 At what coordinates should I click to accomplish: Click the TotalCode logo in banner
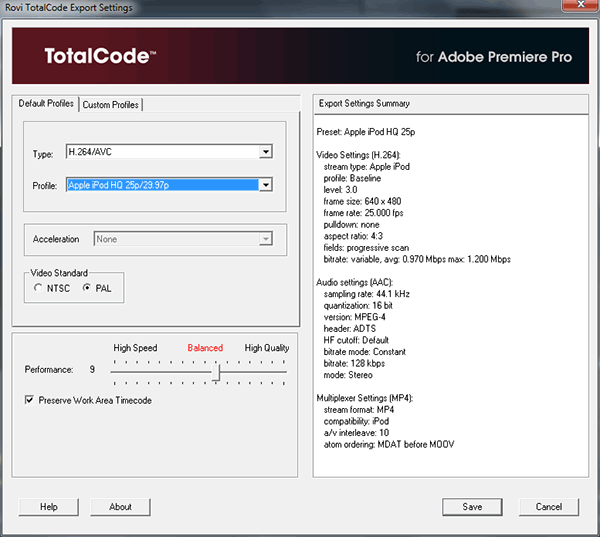click(x=100, y=56)
